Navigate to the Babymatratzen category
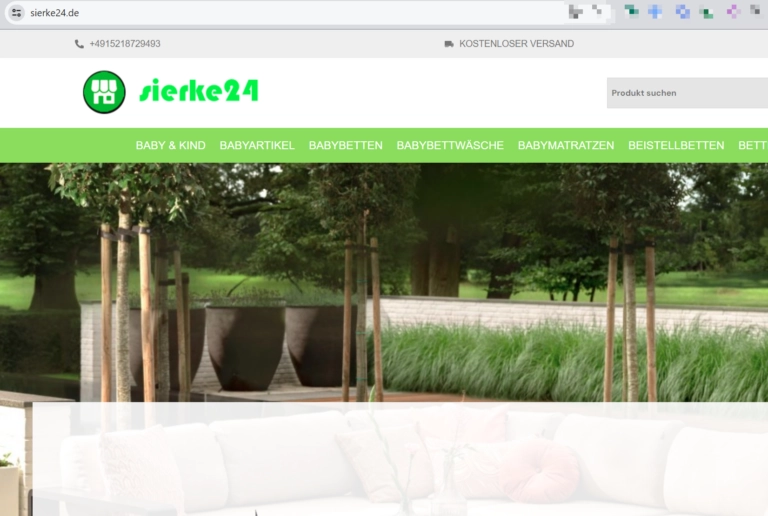Viewport: 768px width, 516px height. coord(566,145)
